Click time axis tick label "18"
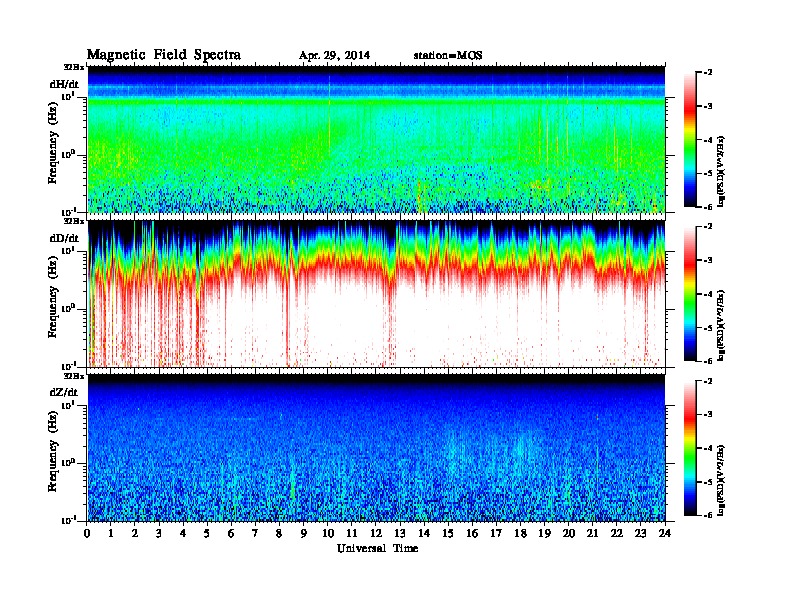Image resolution: width=792 pixels, height=612 pixels. click(520, 533)
